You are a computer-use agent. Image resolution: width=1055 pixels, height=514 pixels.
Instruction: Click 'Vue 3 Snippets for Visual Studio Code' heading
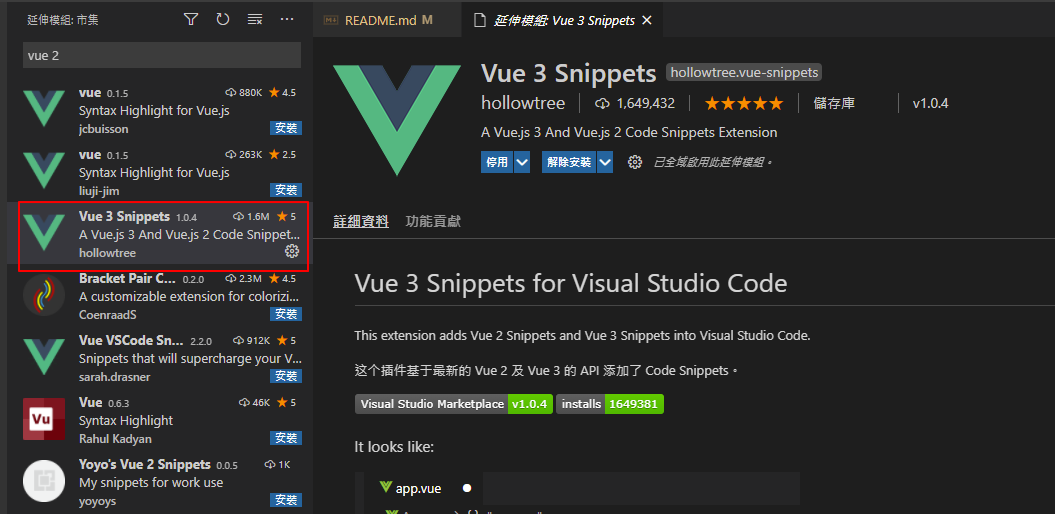click(571, 283)
